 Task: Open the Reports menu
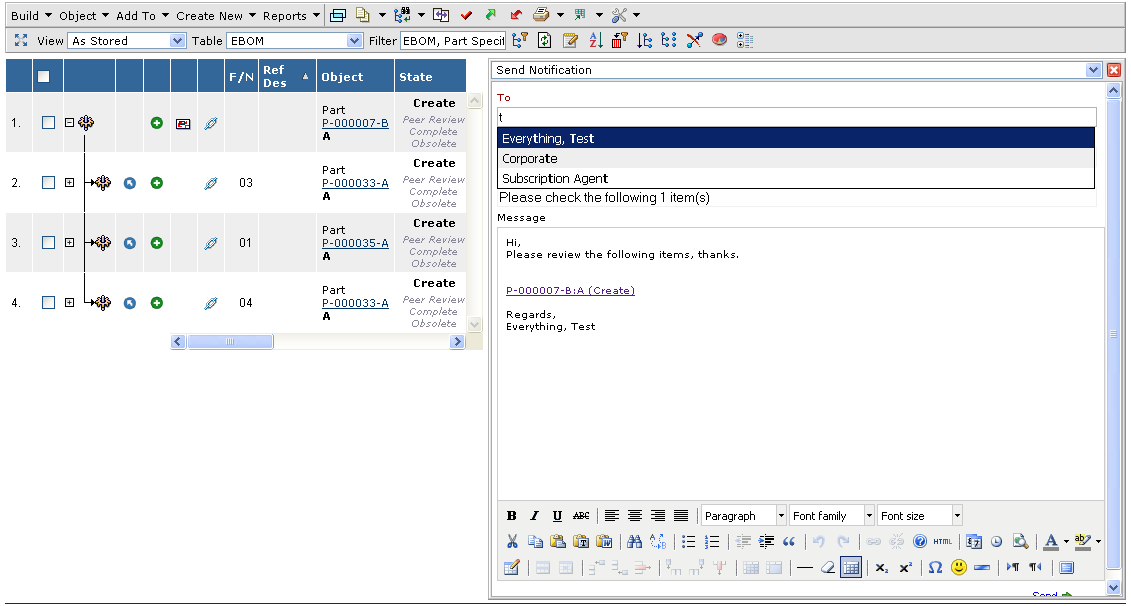click(291, 16)
